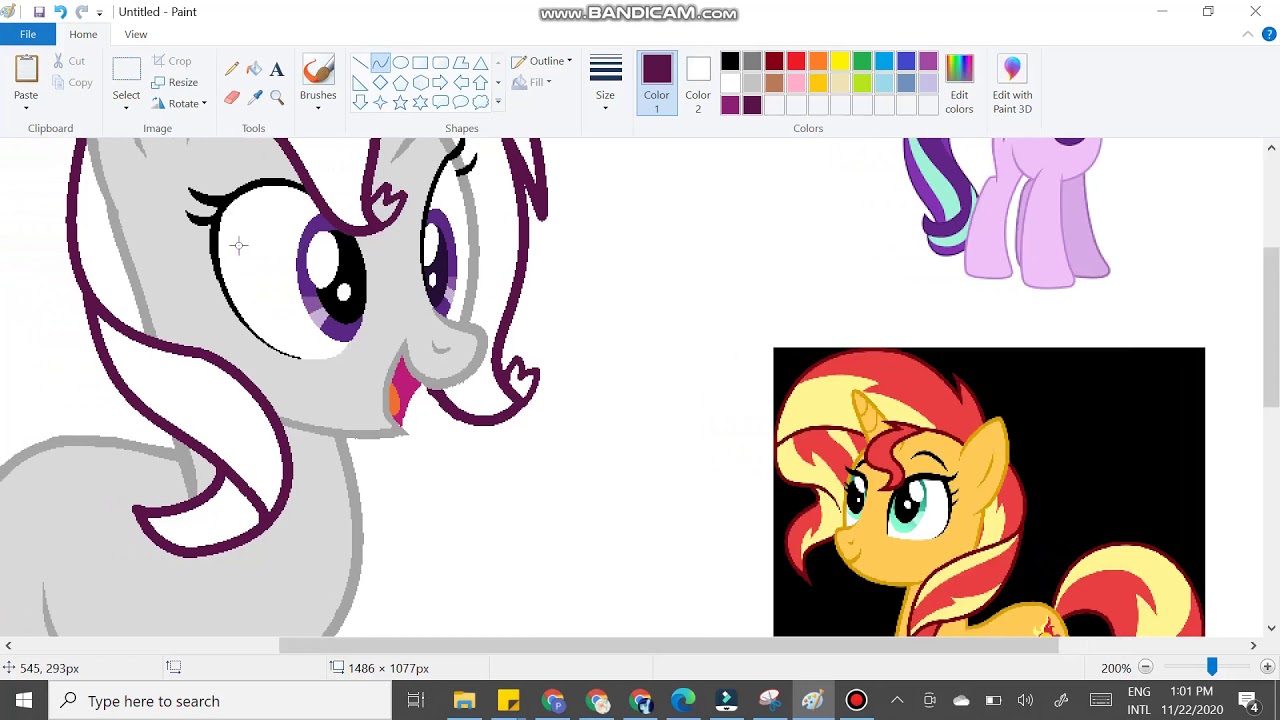Open File Explorer from taskbar
The height and width of the screenshot is (720, 1280).
click(x=464, y=700)
